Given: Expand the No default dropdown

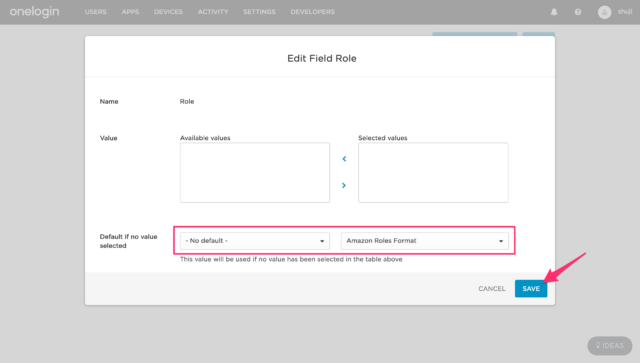Looking at the screenshot, I should coord(255,241).
